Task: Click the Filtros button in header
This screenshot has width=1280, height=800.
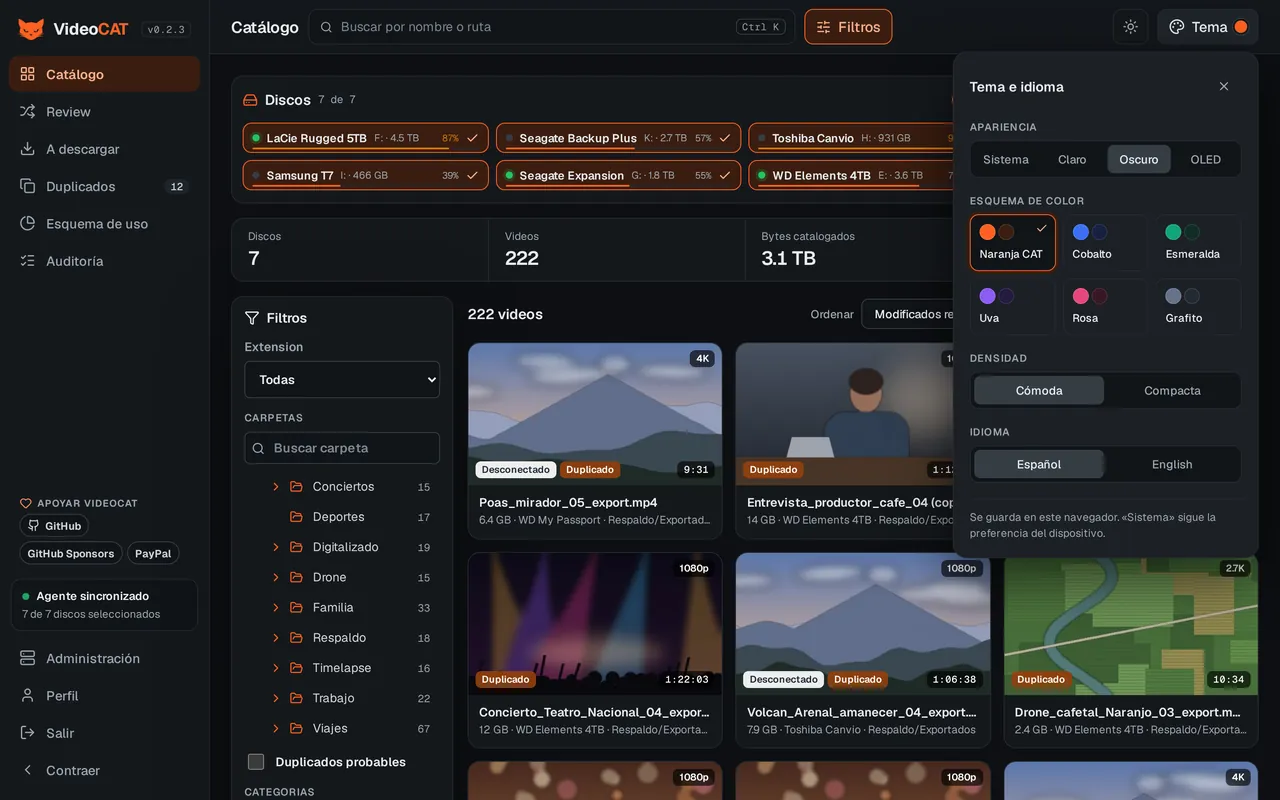Action: (848, 27)
